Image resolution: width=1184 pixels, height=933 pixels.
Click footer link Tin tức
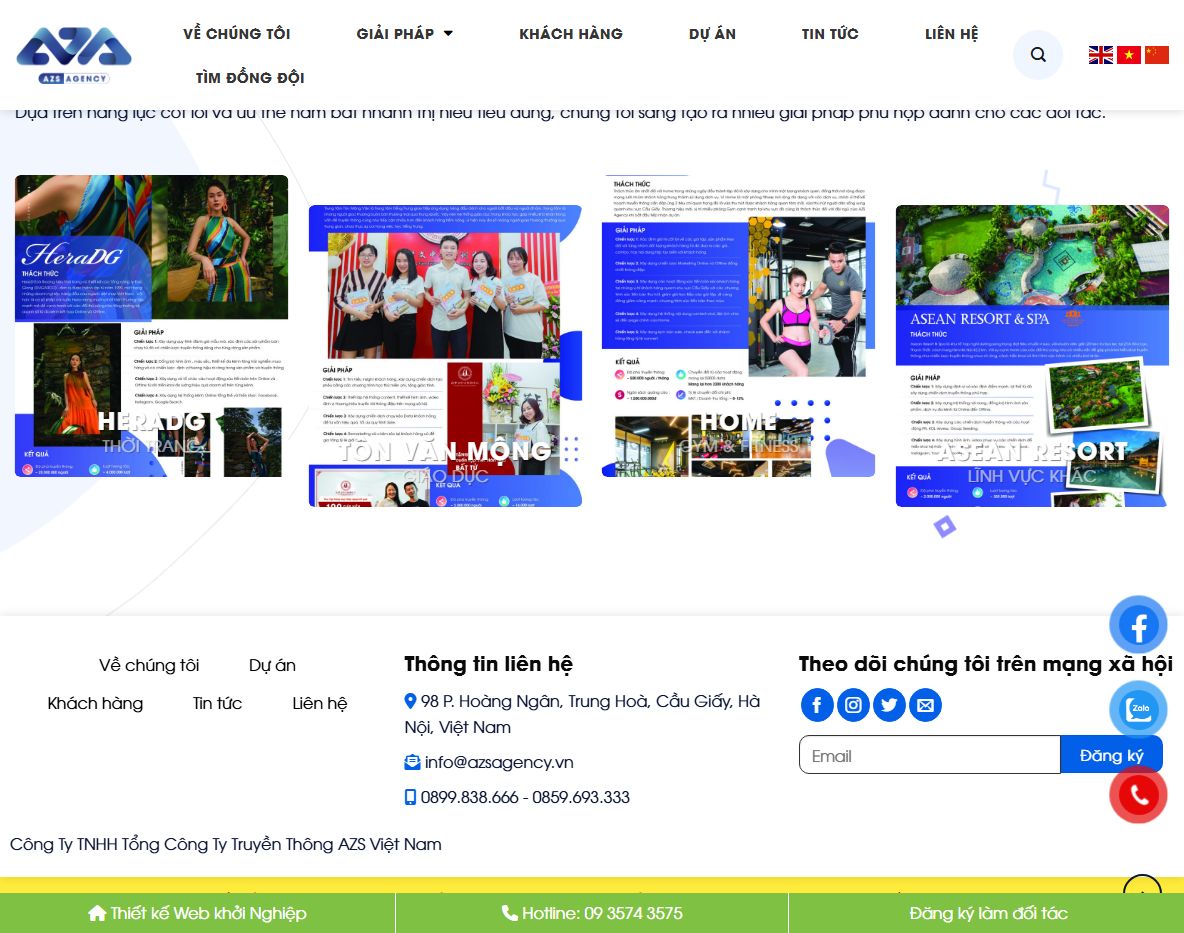click(x=217, y=703)
